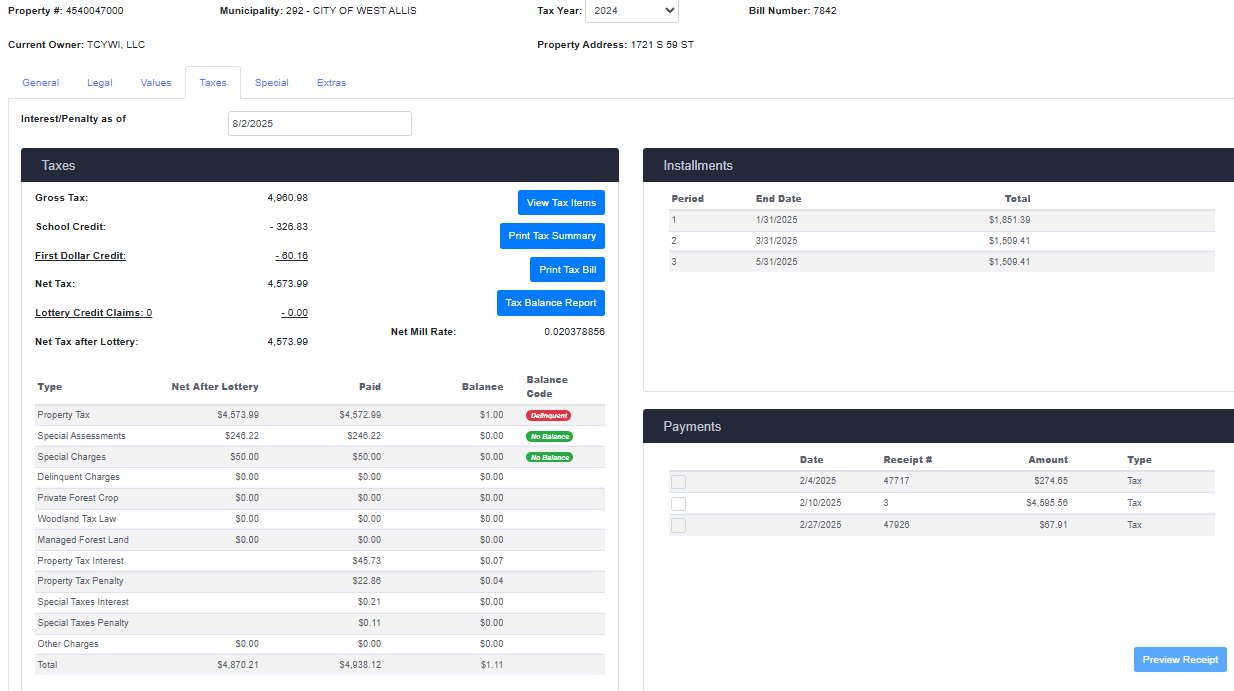Check the box for receipt 47717 payment
This screenshot has height=691, width=1234.
[x=679, y=482]
